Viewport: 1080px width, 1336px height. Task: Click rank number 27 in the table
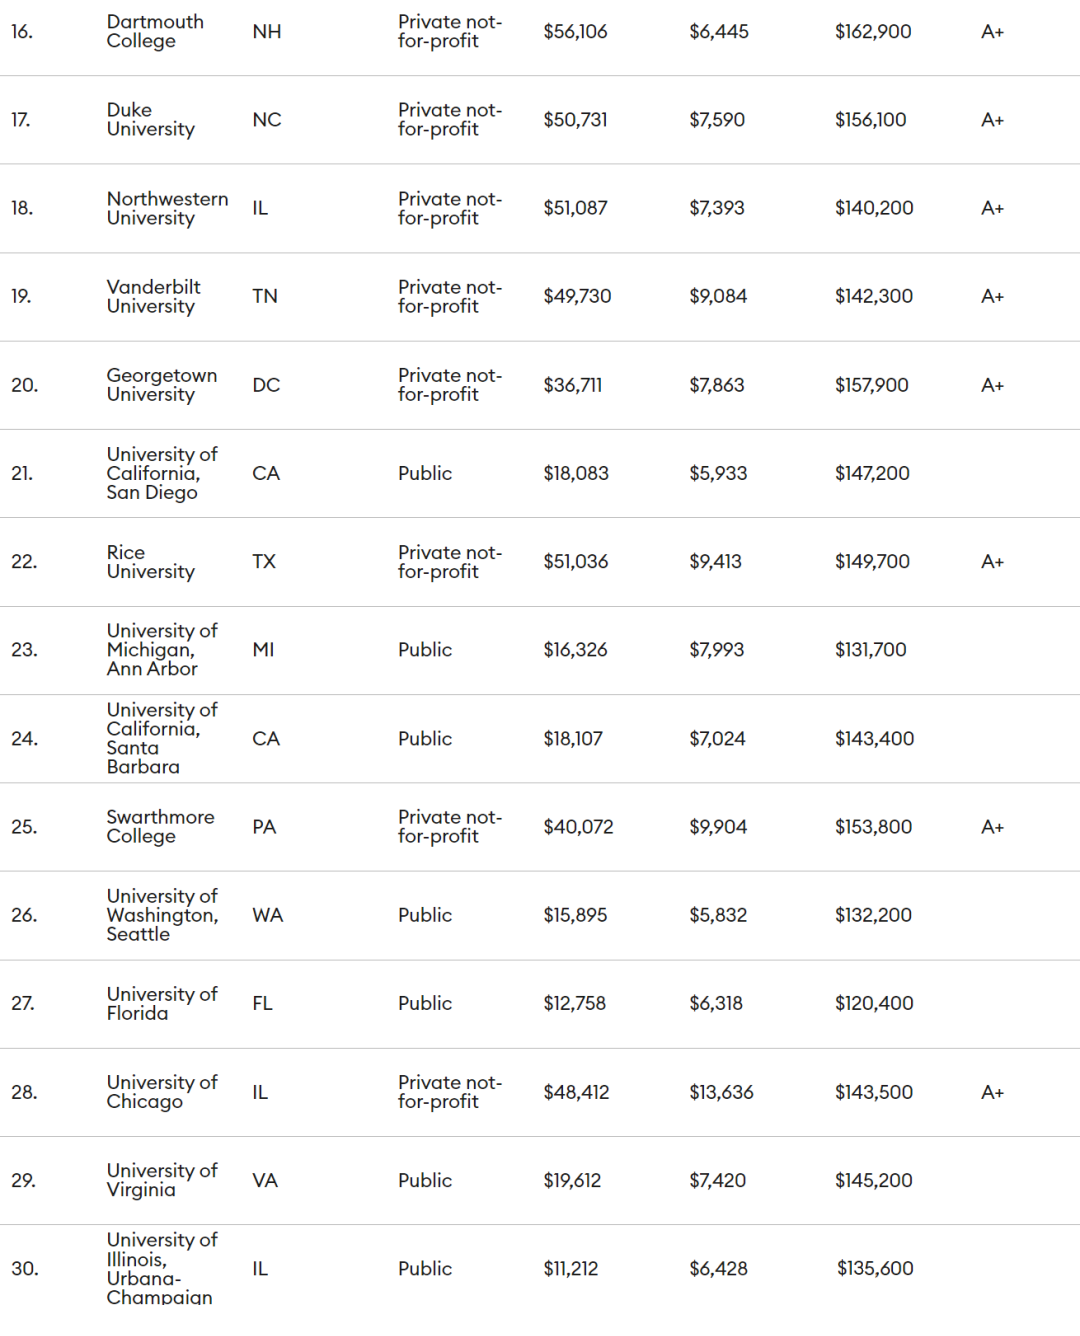pyautogui.click(x=23, y=1003)
